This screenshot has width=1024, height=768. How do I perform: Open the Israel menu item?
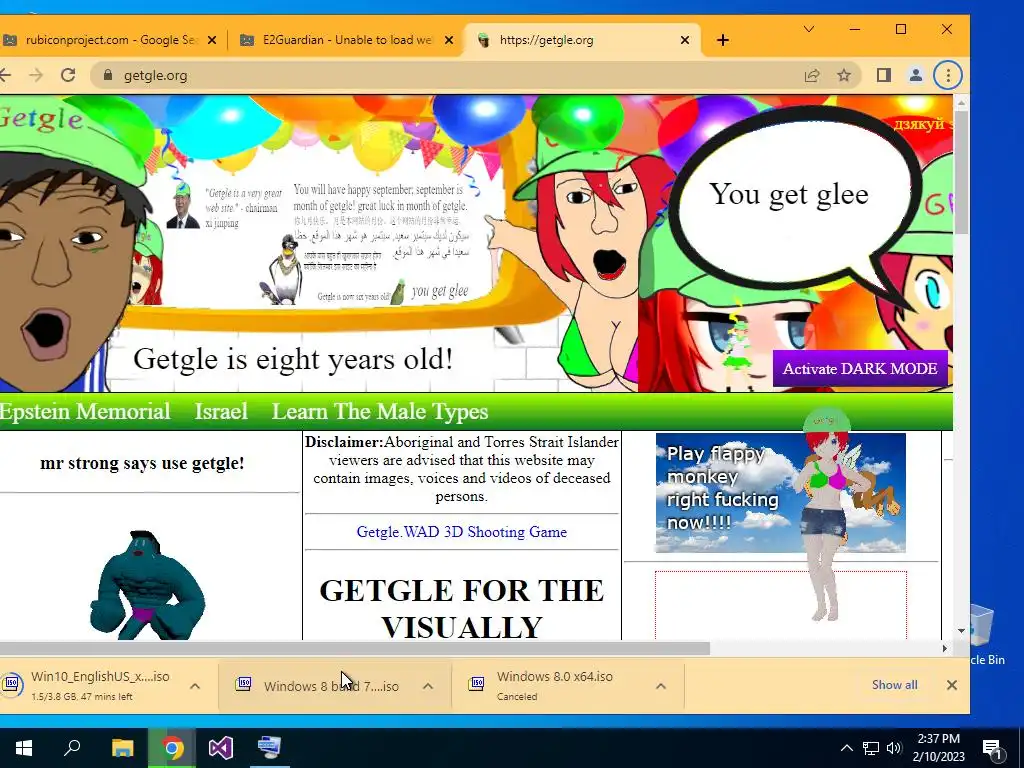click(x=221, y=411)
